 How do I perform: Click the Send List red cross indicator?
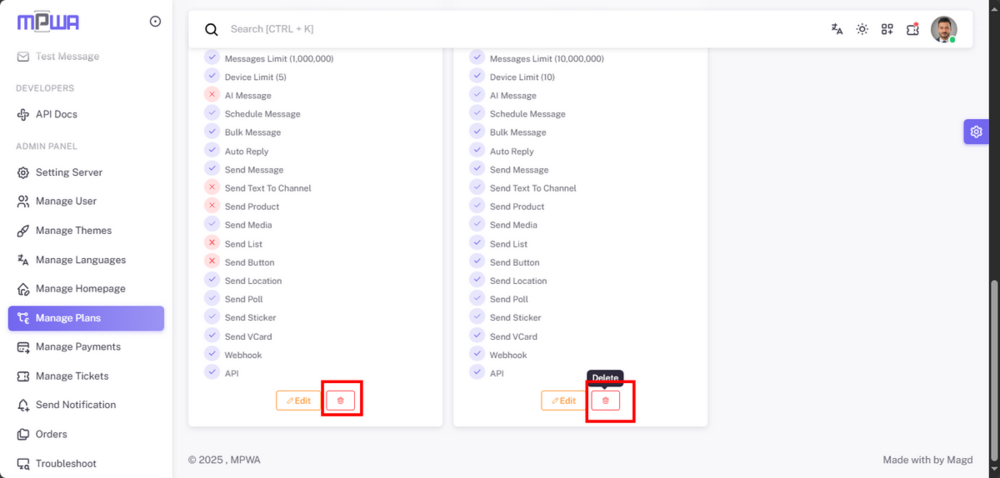(212, 243)
